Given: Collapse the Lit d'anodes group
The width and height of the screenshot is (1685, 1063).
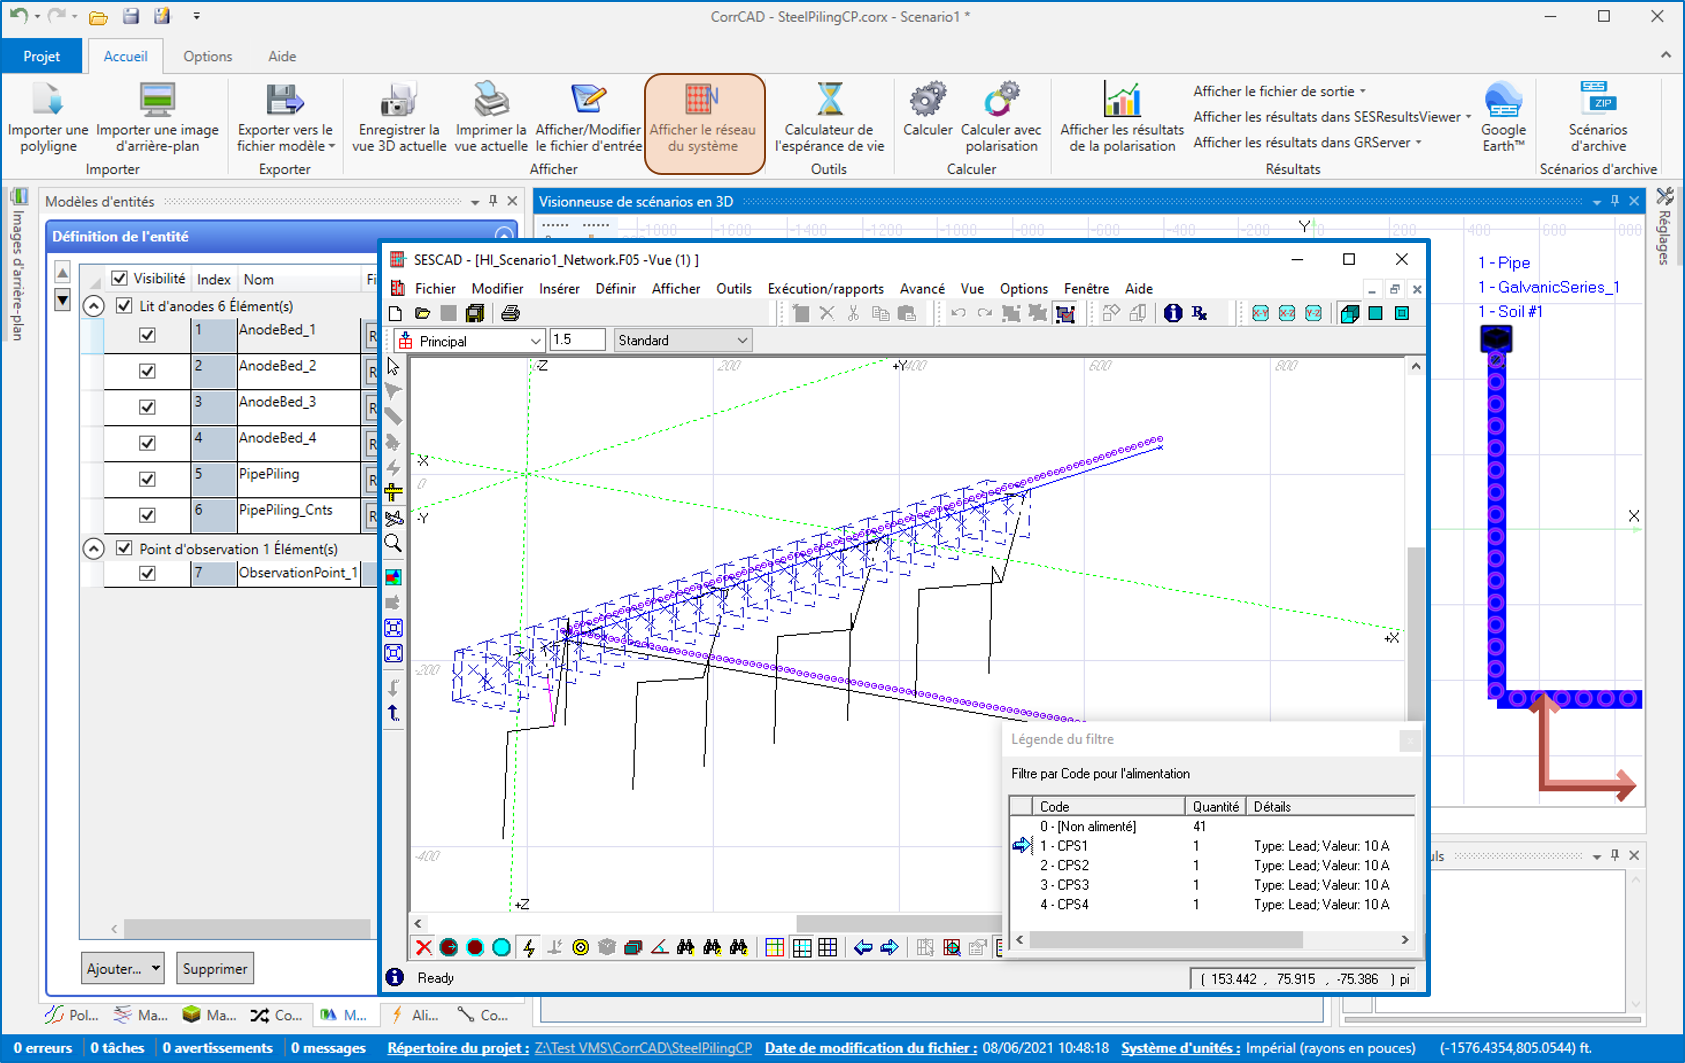Looking at the screenshot, I should pos(93,306).
